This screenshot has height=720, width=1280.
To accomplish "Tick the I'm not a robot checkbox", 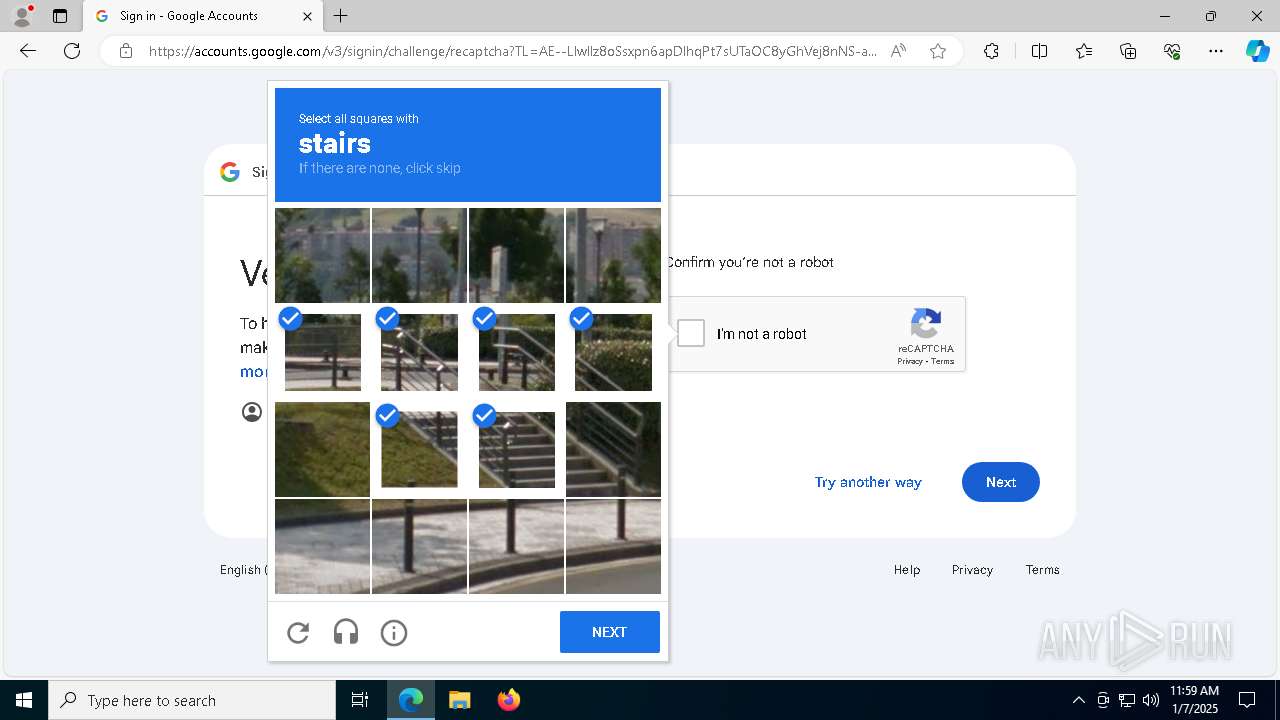I will point(691,333).
